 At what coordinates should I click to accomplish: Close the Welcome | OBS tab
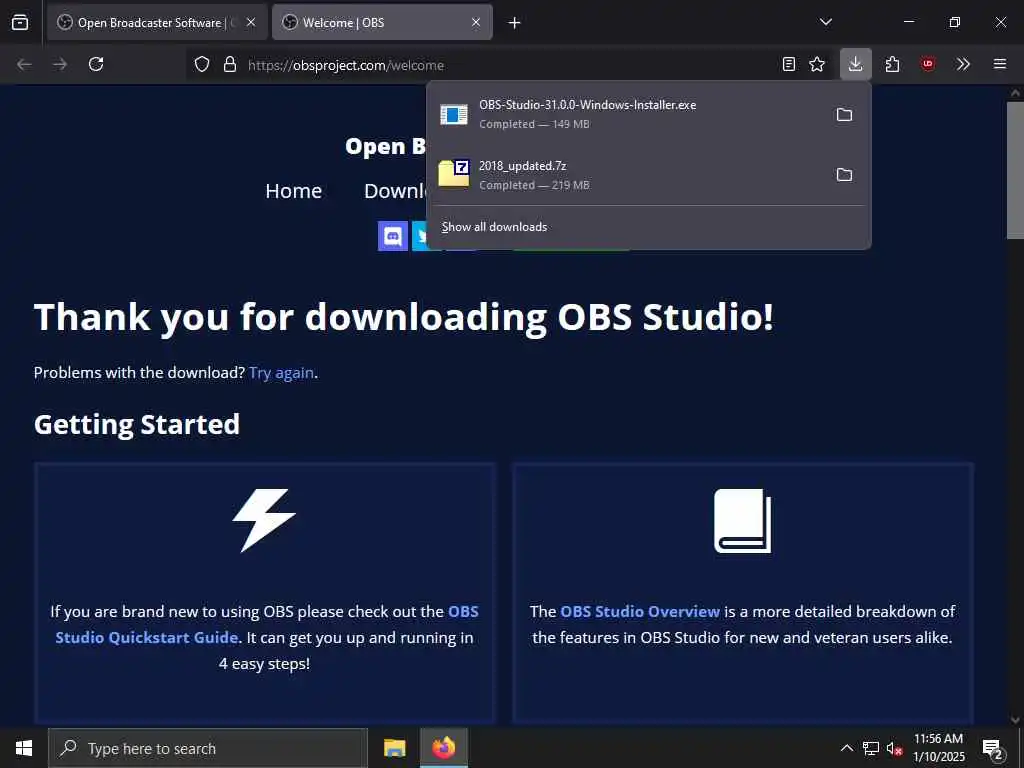[476, 22]
